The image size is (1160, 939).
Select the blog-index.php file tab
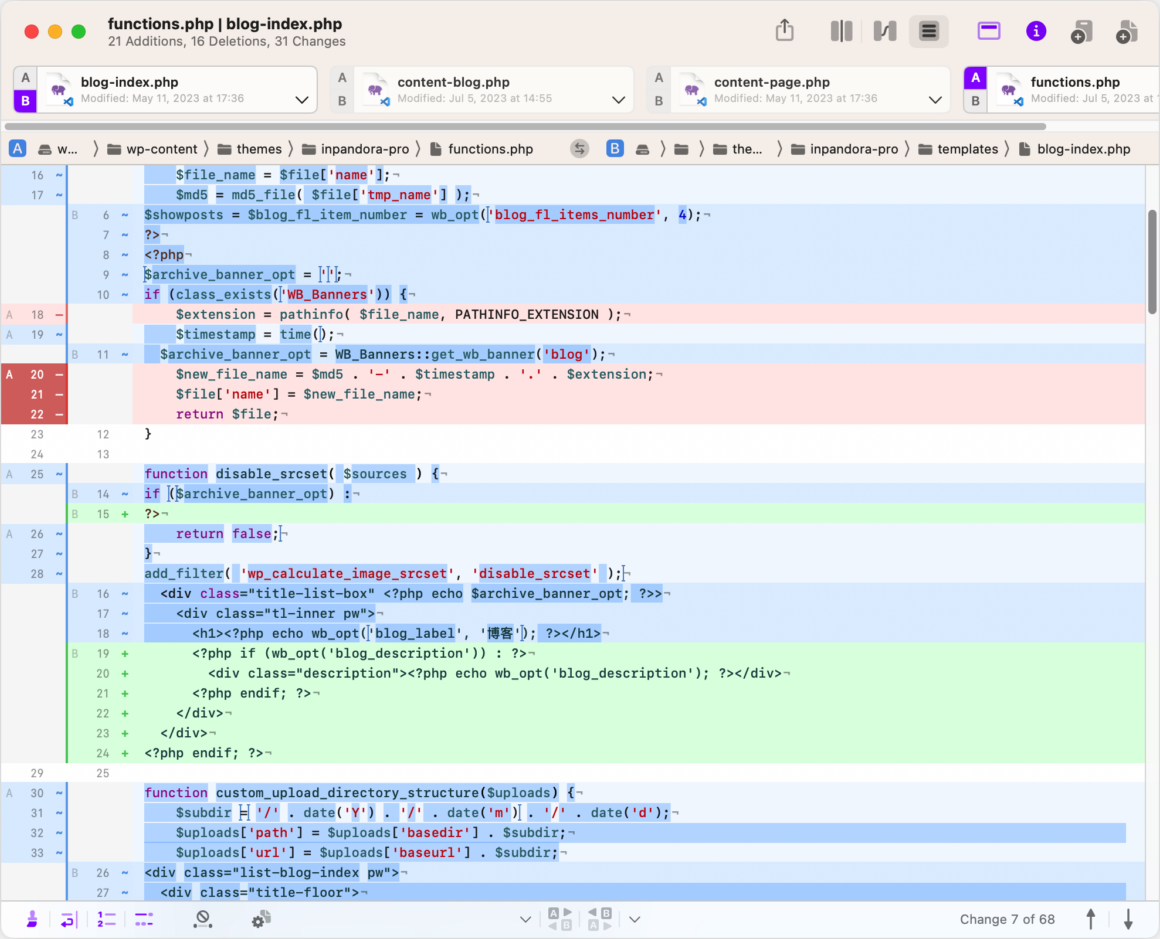point(166,90)
